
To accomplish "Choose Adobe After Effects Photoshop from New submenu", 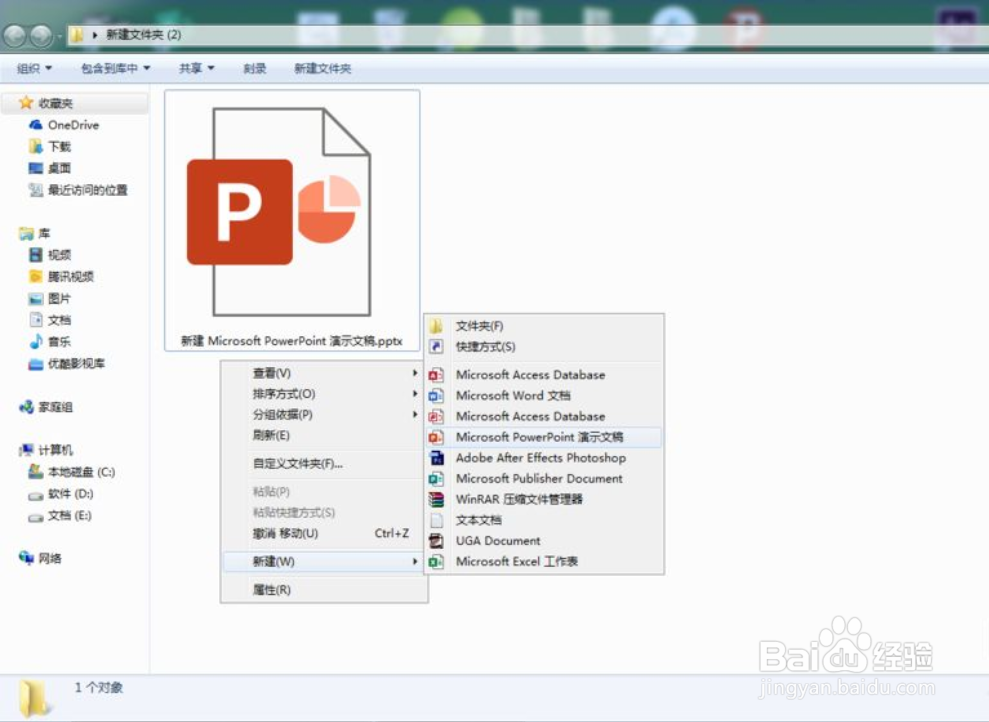I will click(539, 457).
